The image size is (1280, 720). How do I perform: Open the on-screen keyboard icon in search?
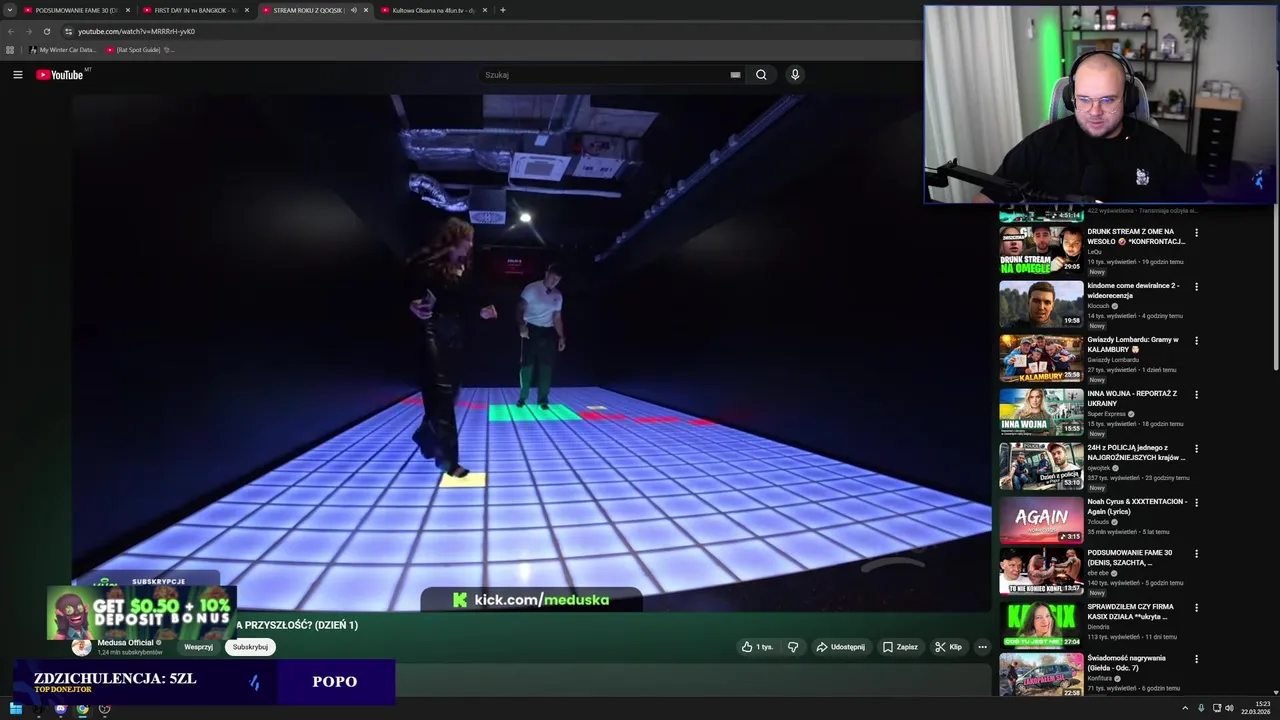click(x=735, y=75)
